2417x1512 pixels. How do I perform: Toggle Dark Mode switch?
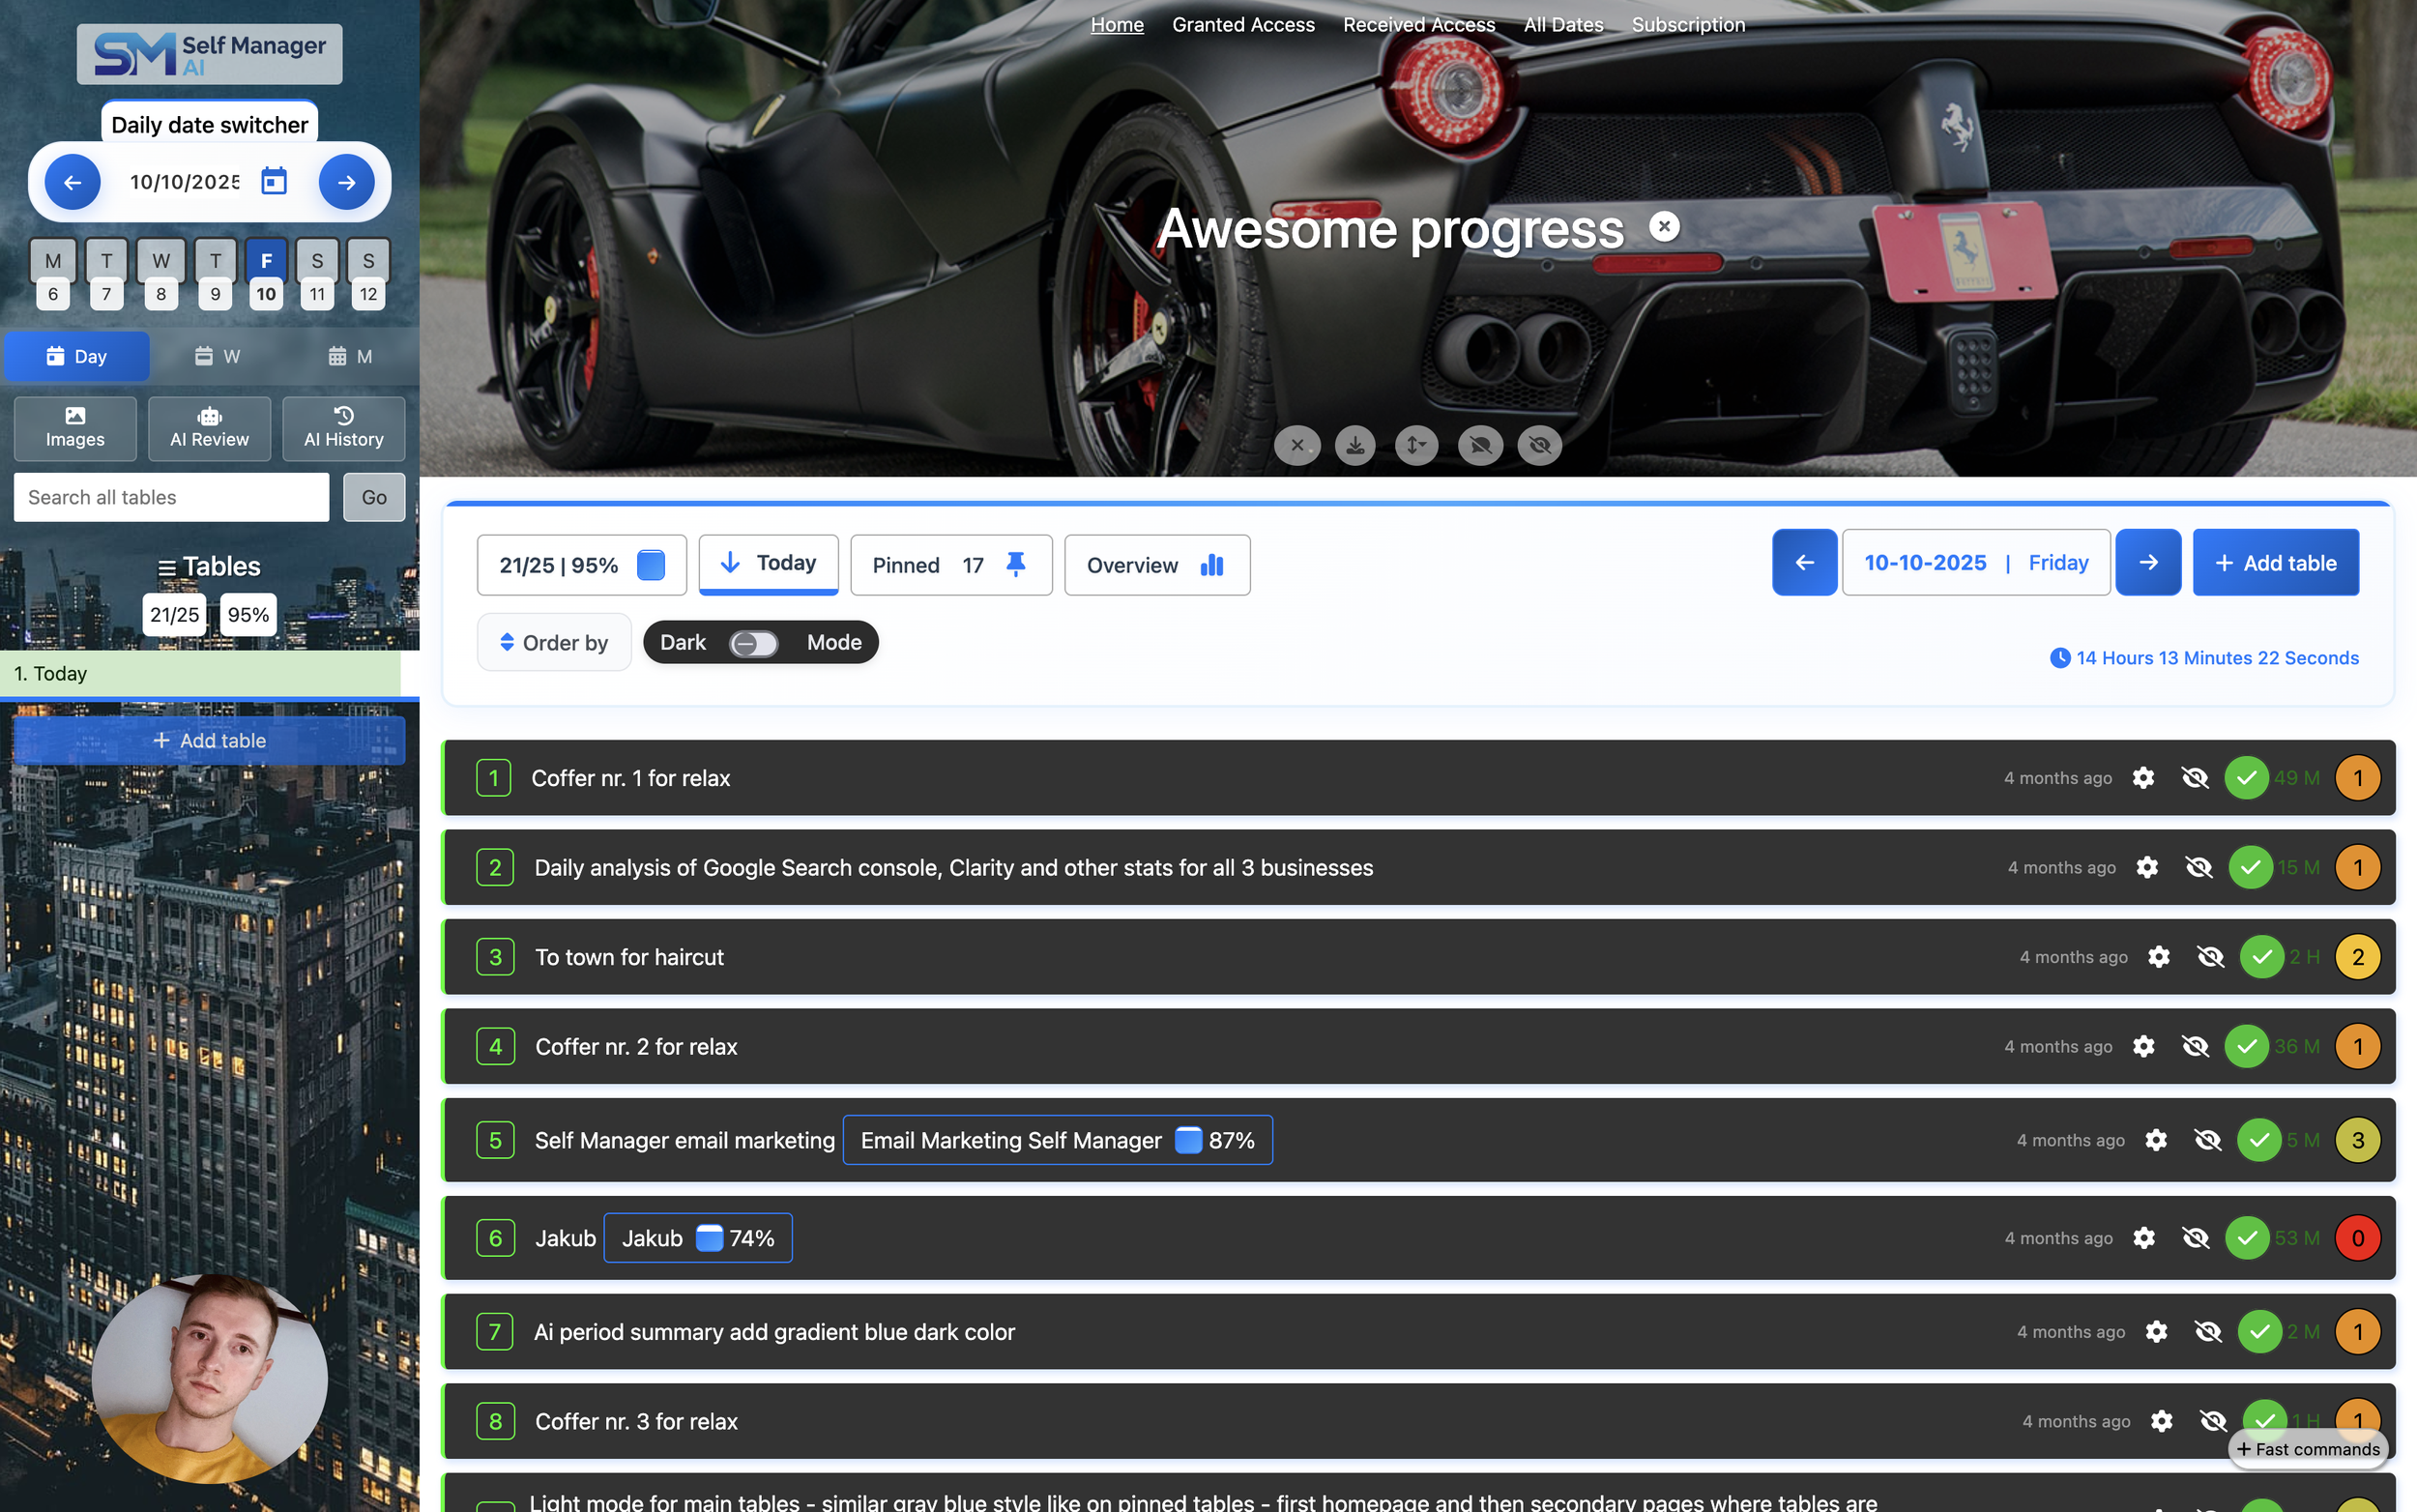[753, 643]
